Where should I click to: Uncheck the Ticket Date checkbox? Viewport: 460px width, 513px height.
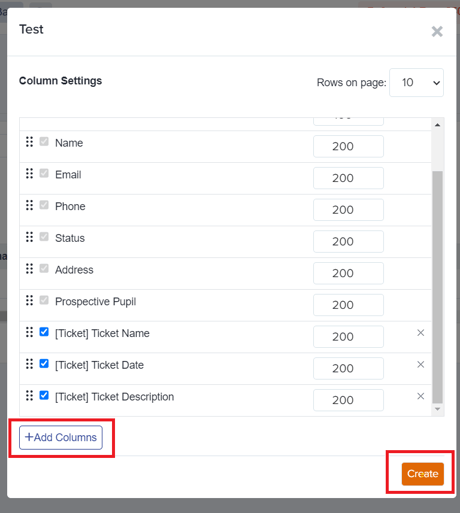[44, 363]
